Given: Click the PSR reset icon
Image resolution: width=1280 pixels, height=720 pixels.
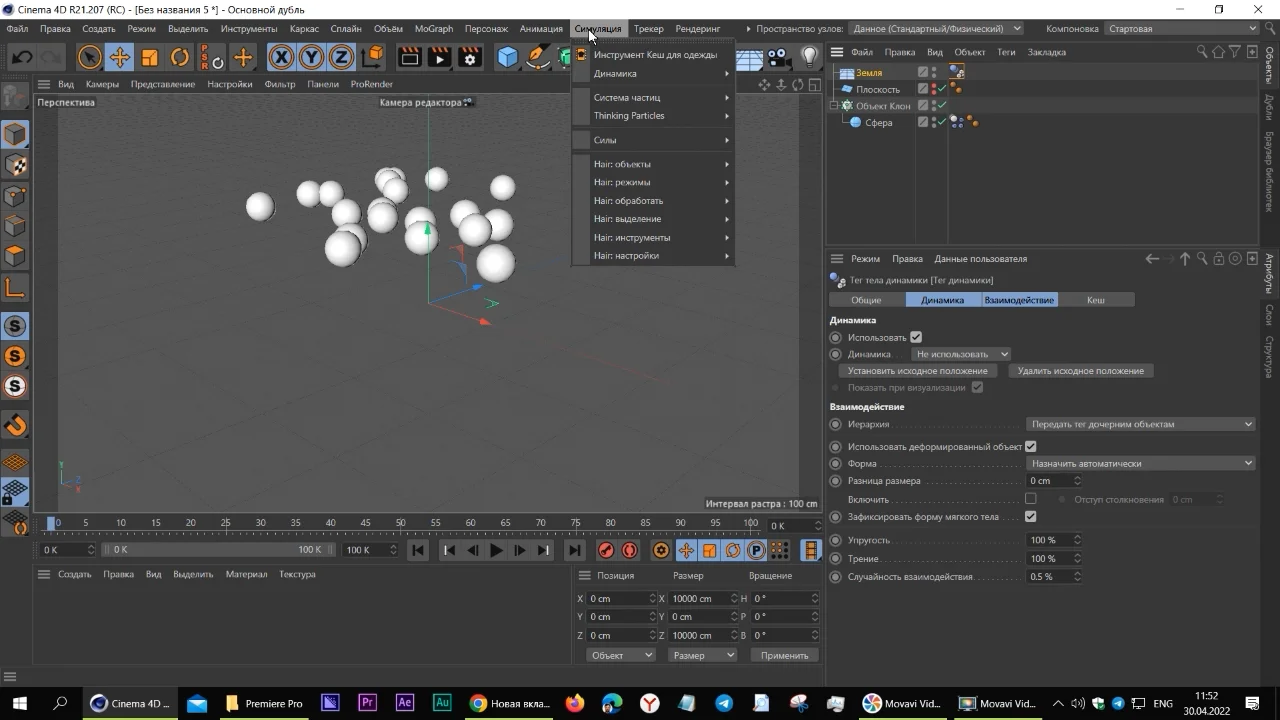Looking at the screenshot, I should point(211,58).
